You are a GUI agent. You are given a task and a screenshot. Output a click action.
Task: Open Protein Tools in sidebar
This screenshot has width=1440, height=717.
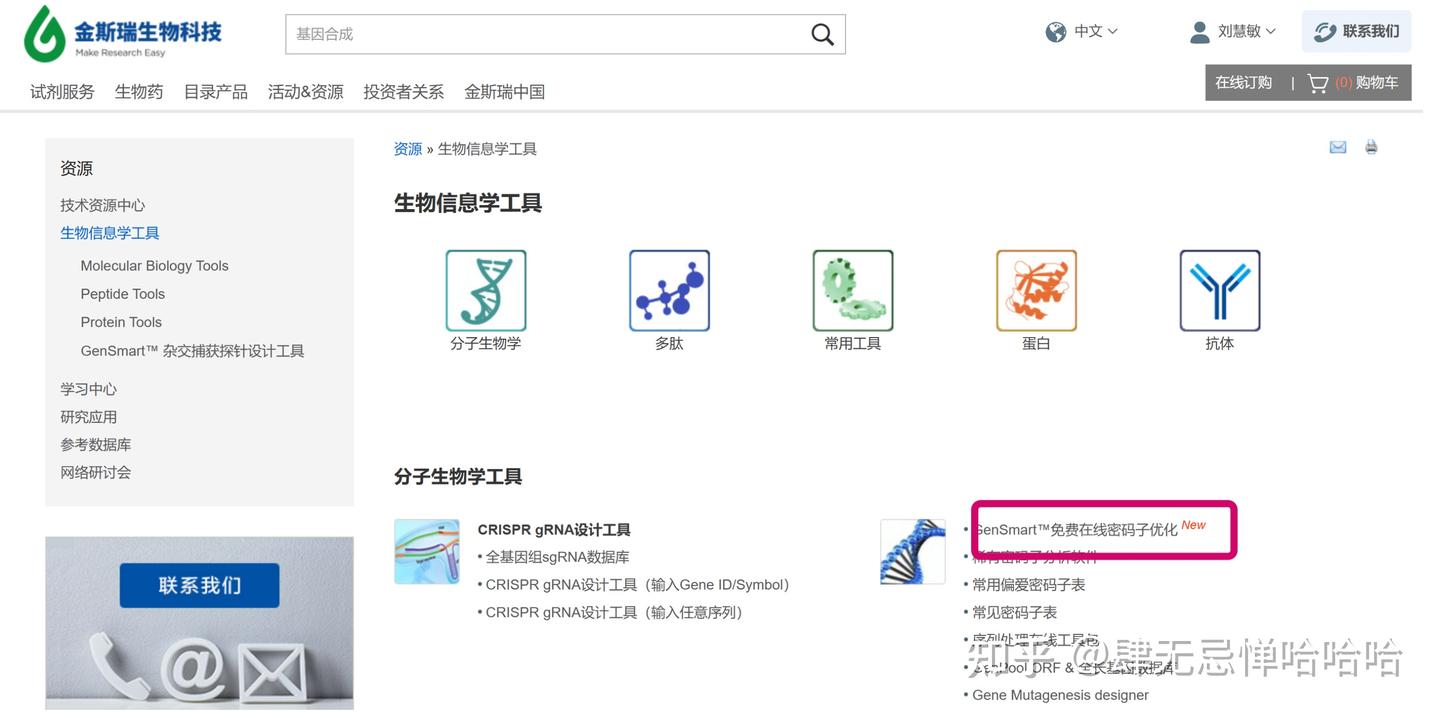(121, 322)
